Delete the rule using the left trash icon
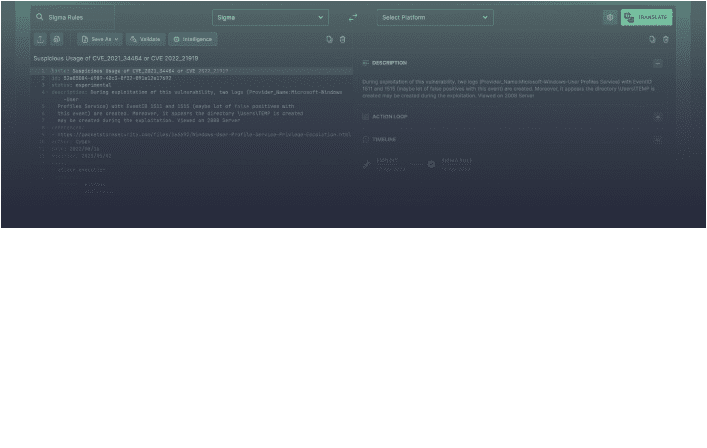The width and height of the screenshot is (707, 448). coord(342,39)
